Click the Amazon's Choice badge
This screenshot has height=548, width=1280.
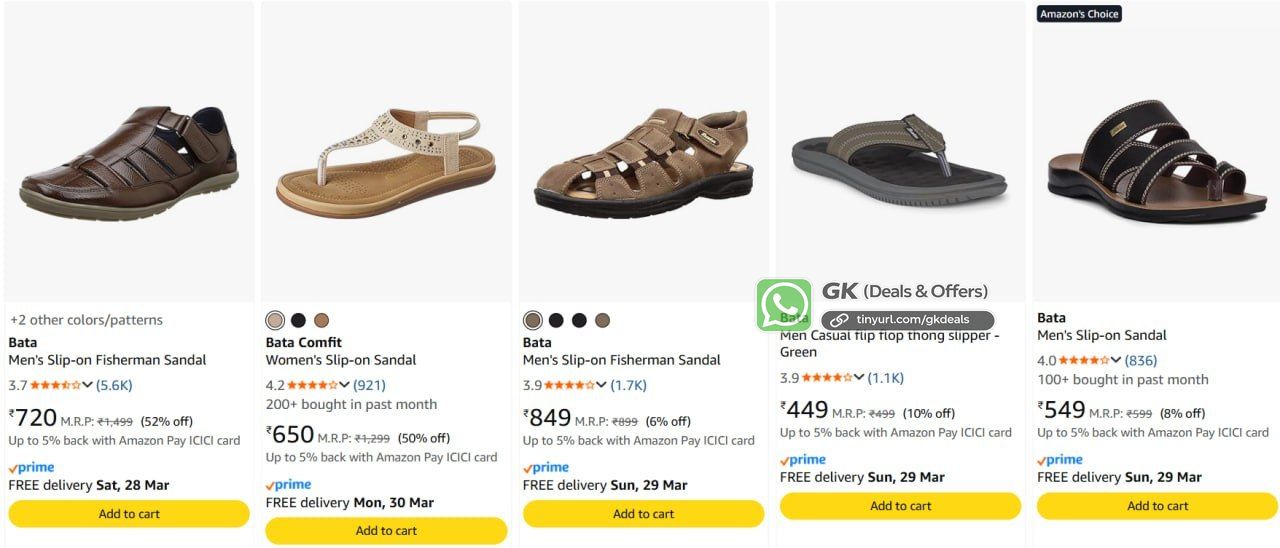coord(1079,14)
